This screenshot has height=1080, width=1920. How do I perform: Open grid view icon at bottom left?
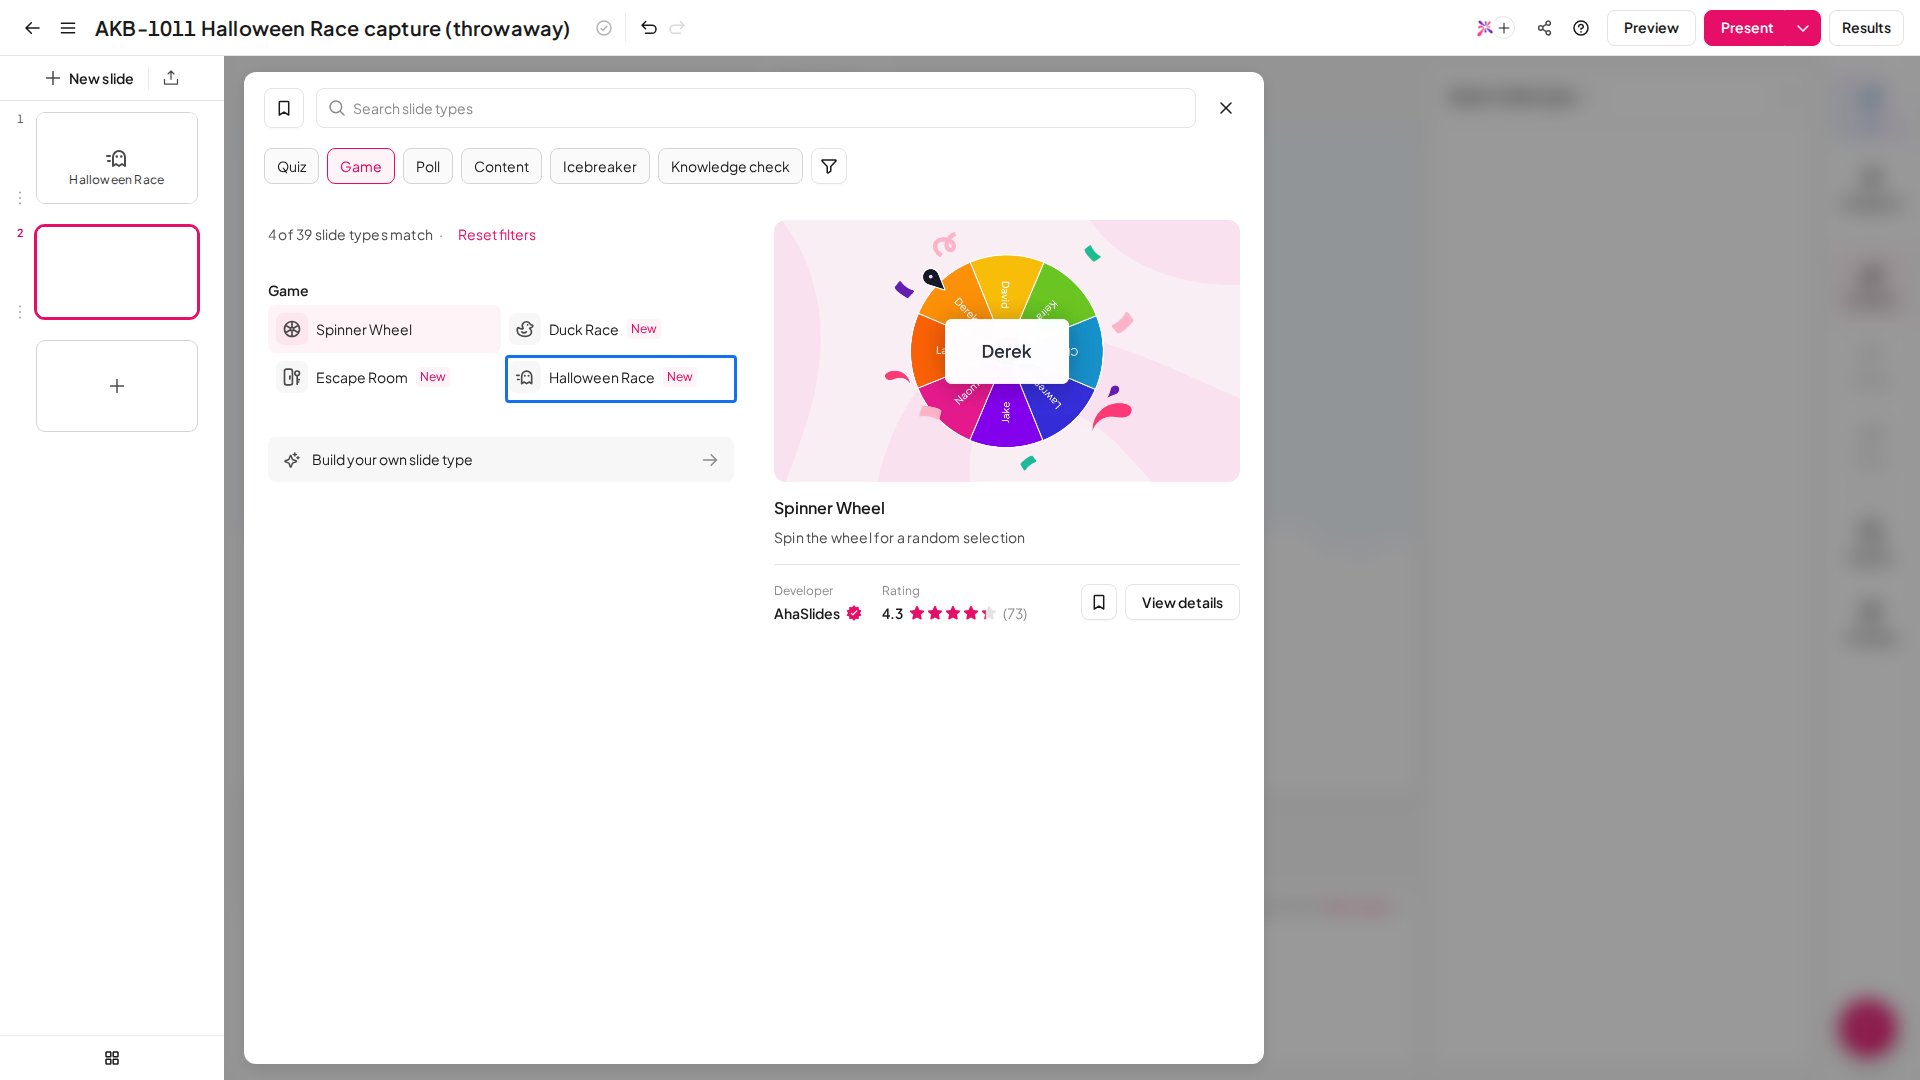(112, 1058)
